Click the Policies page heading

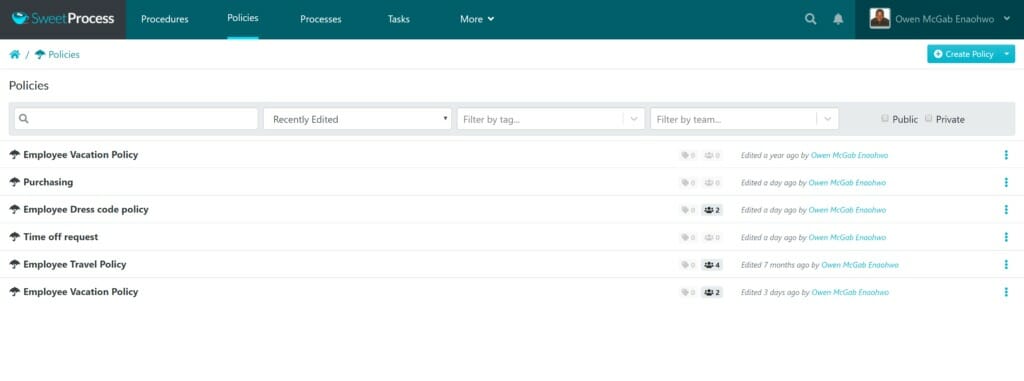[29, 86]
